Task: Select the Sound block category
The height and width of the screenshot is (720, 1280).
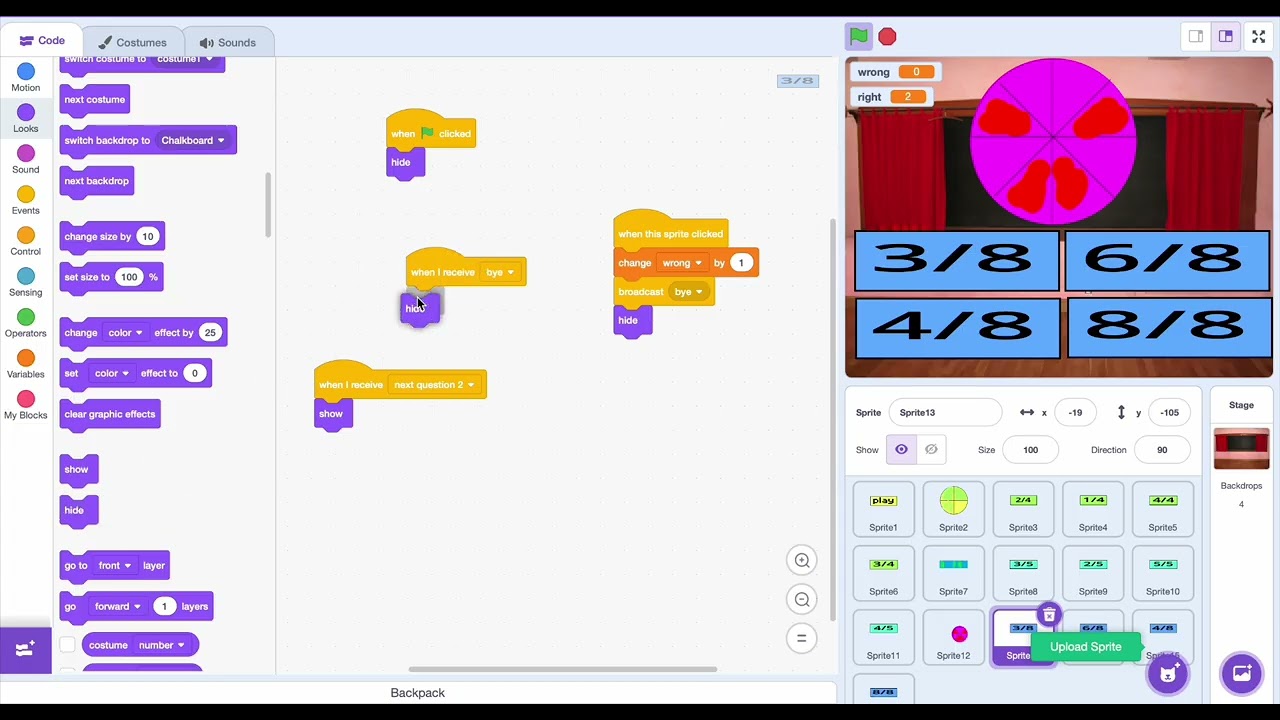Action: click(26, 159)
